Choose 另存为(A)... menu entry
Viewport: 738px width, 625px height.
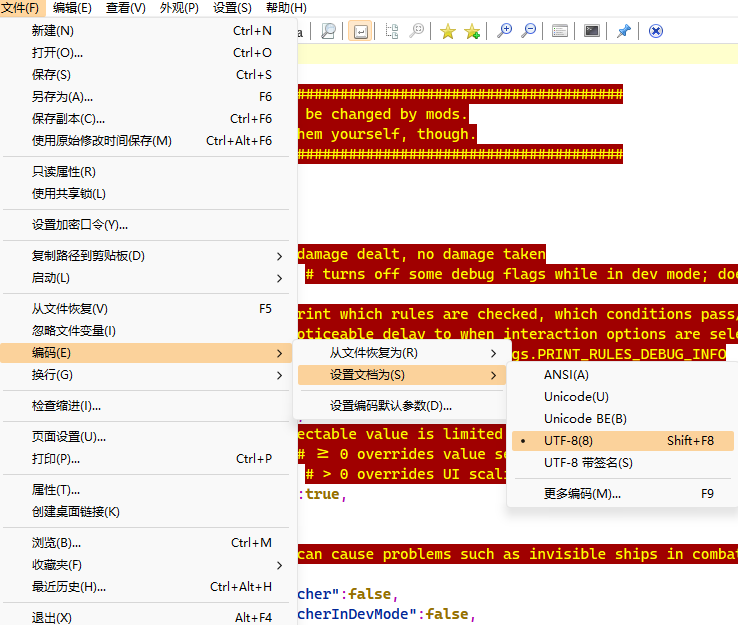(146, 97)
